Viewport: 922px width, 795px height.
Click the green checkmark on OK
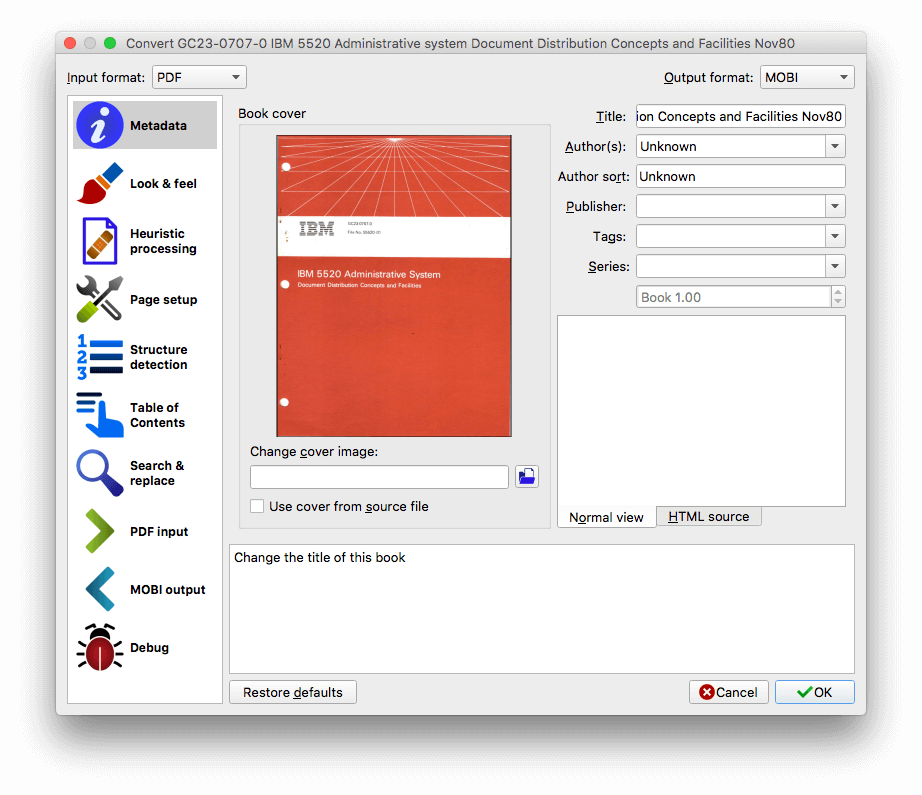point(804,692)
